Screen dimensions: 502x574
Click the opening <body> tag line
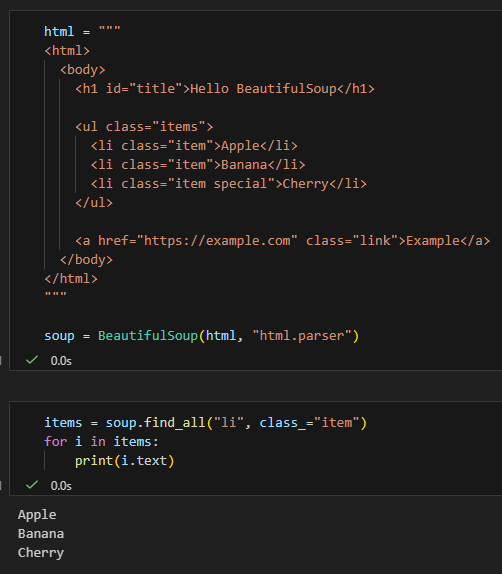83,70
